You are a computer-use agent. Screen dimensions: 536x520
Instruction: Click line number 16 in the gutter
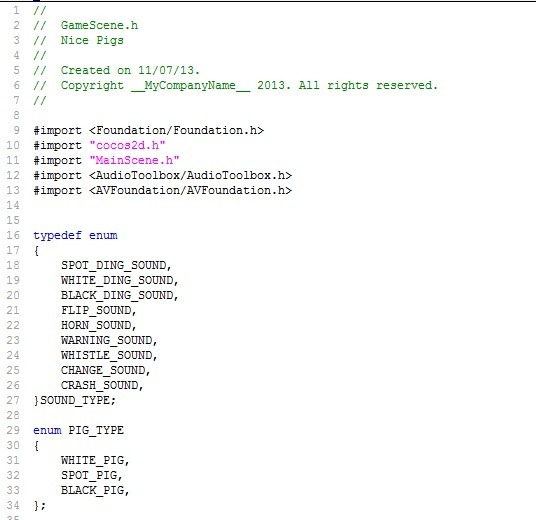[x=13, y=236]
